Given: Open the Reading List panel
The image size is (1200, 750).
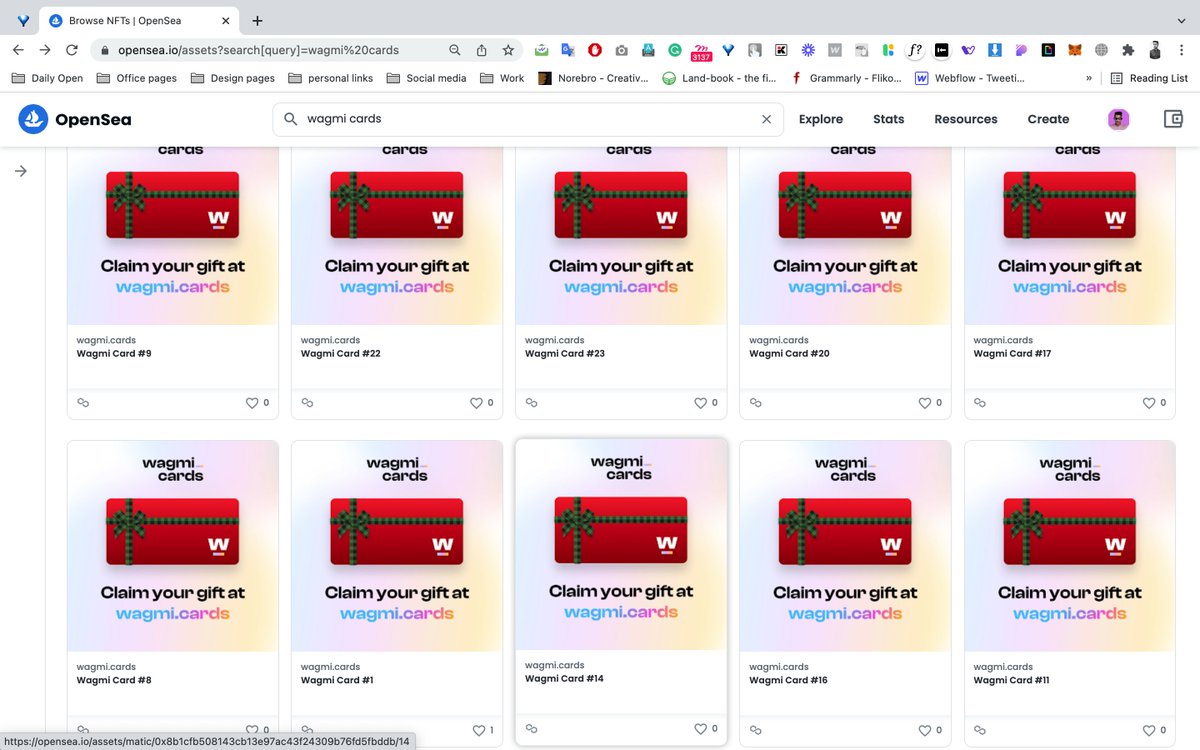Looking at the screenshot, I should click(x=1149, y=78).
